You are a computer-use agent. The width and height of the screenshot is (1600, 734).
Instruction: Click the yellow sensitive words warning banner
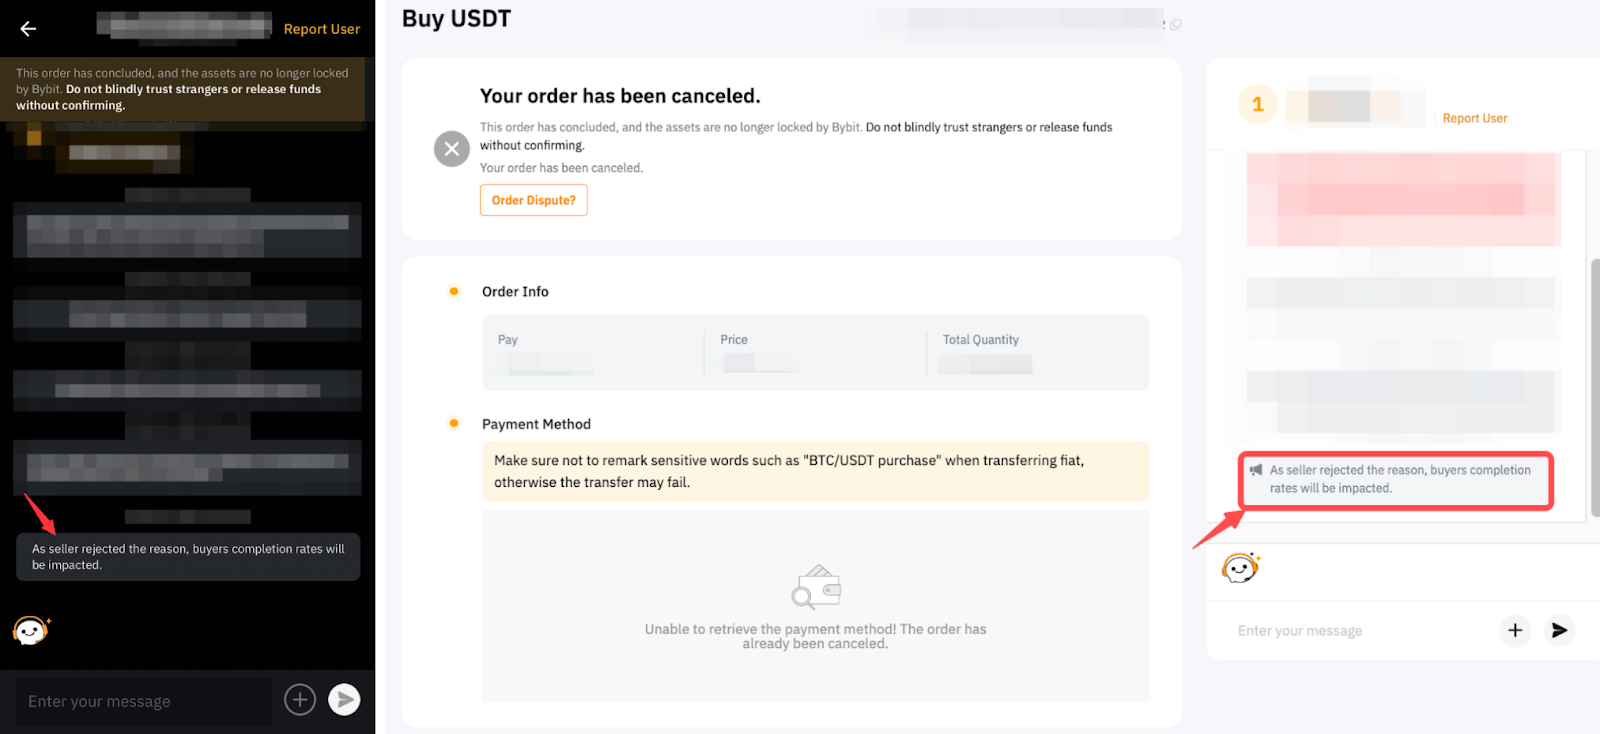pos(815,471)
